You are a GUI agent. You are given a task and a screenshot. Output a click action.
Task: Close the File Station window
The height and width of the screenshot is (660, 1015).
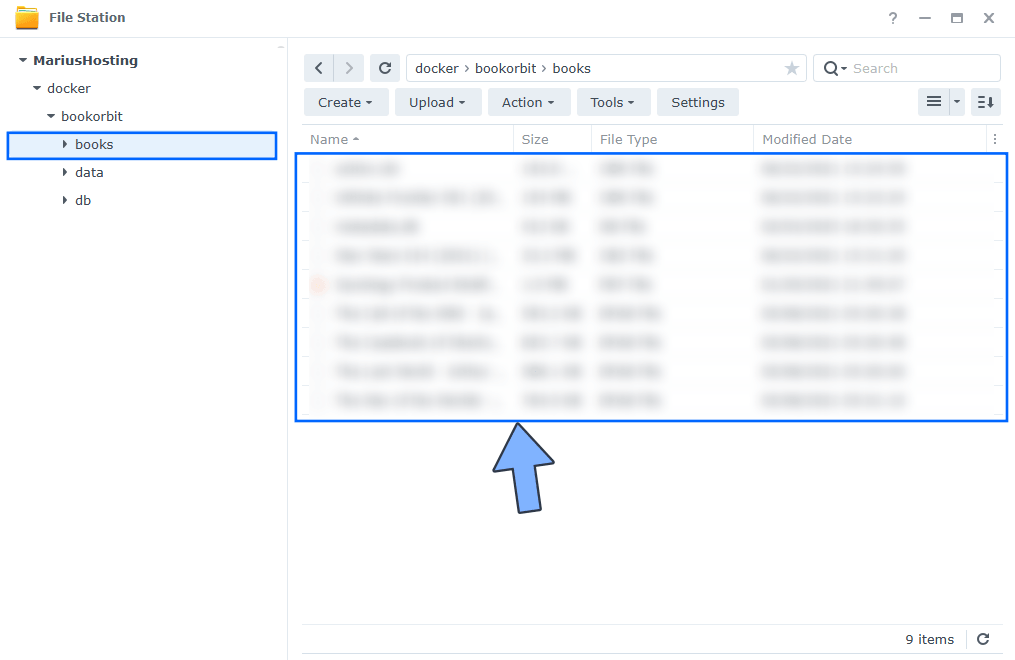click(x=988, y=18)
